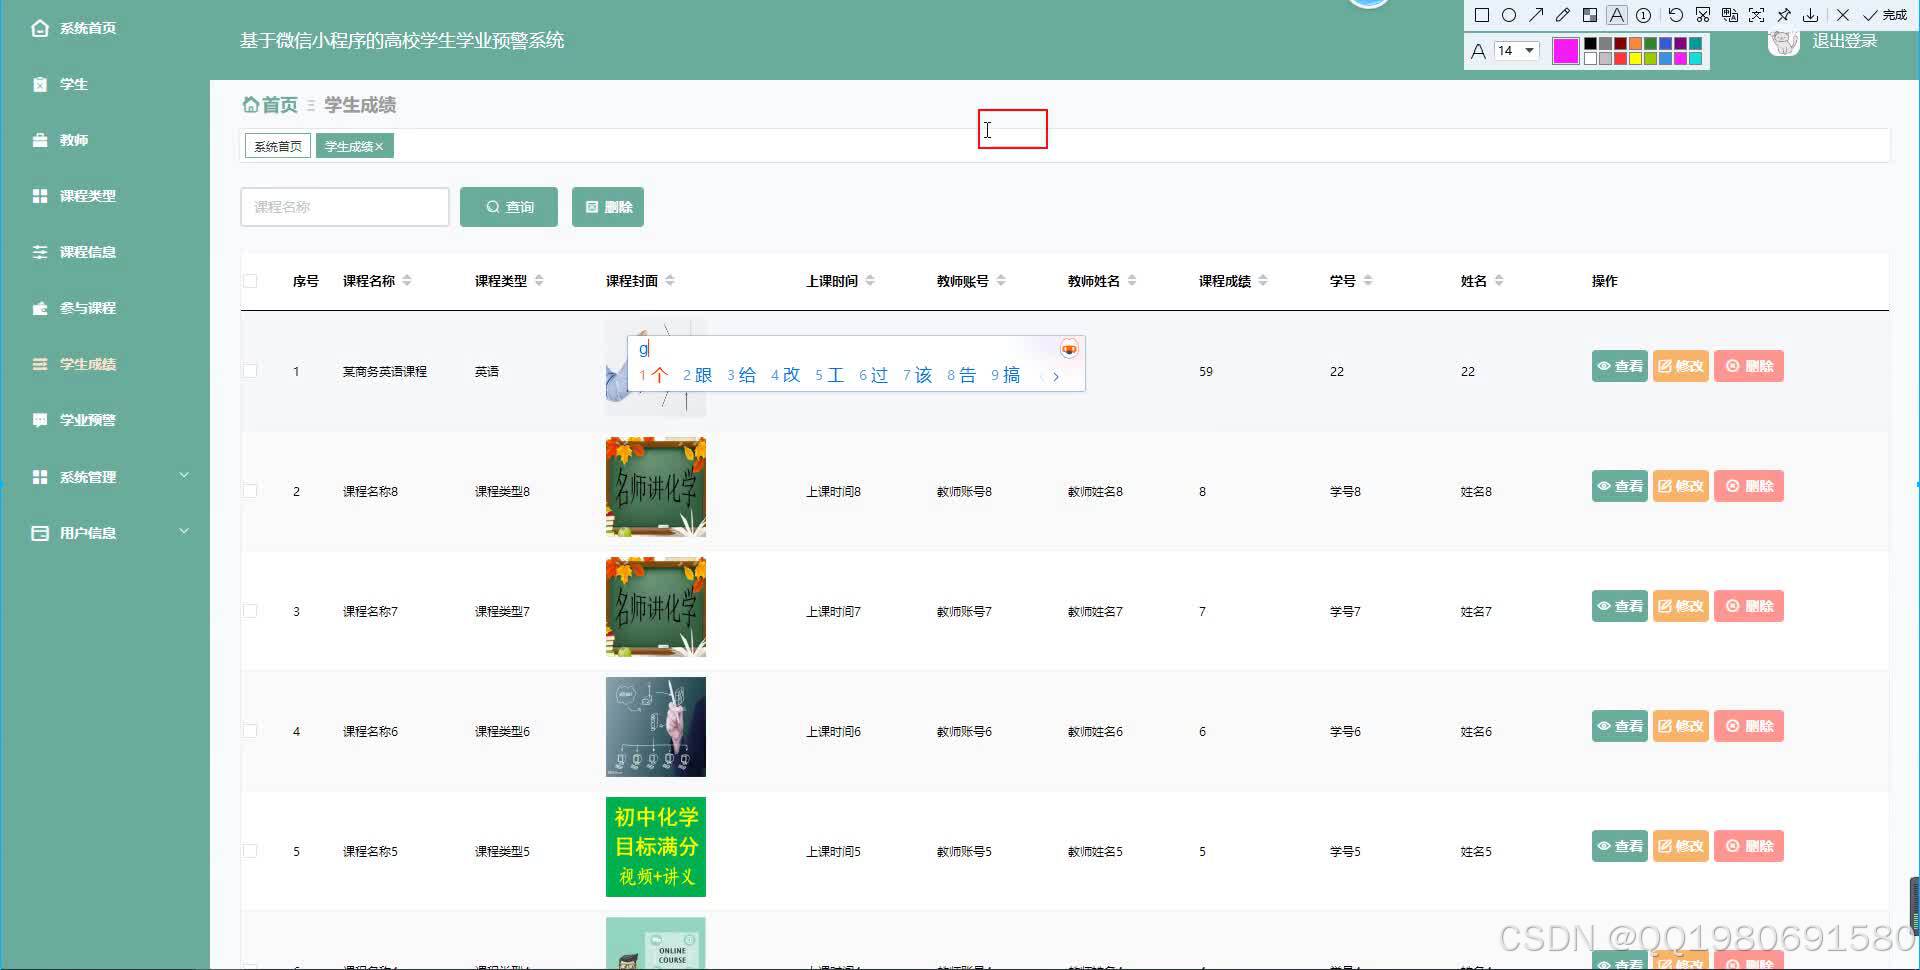
Task: Sort the table by 课程名称 column
Action: coord(407,281)
